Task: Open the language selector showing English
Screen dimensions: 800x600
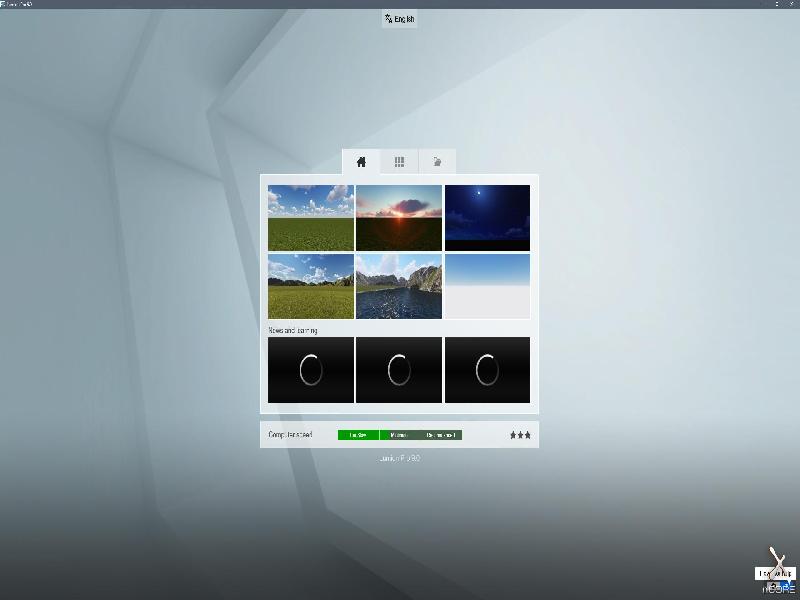Action: 399,19
